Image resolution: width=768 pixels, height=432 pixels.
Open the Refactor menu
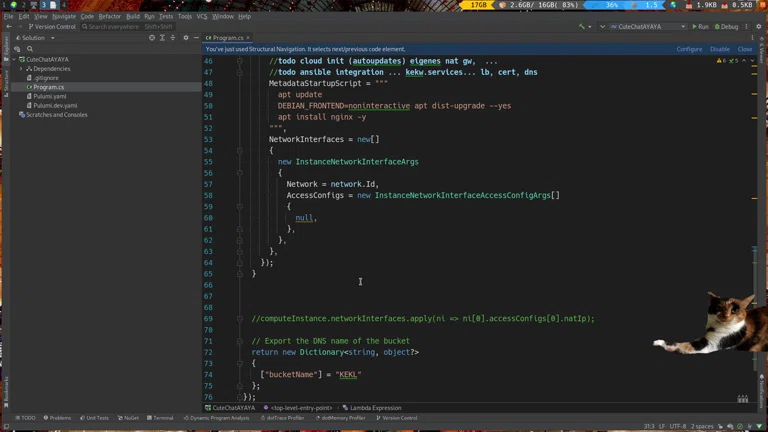click(110, 16)
